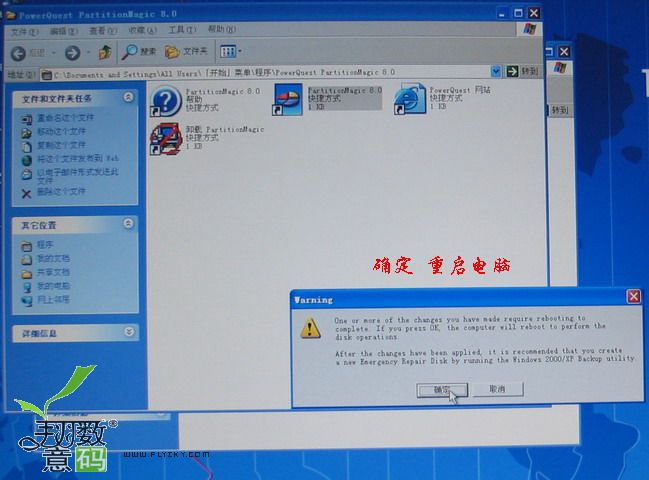Go up one folder level icon

pos(105,52)
